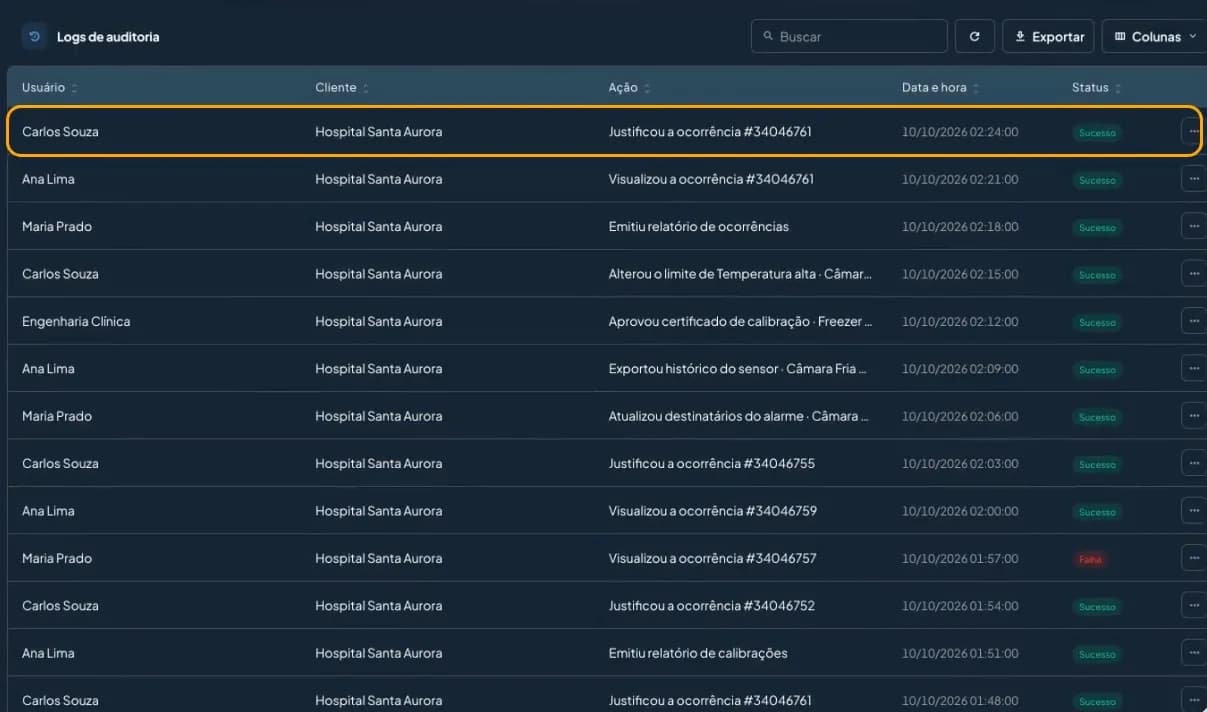The height and width of the screenshot is (712, 1207).
Task: Click the timestamp 10/10/2026 02:00:00
Action: pyautogui.click(x=960, y=511)
